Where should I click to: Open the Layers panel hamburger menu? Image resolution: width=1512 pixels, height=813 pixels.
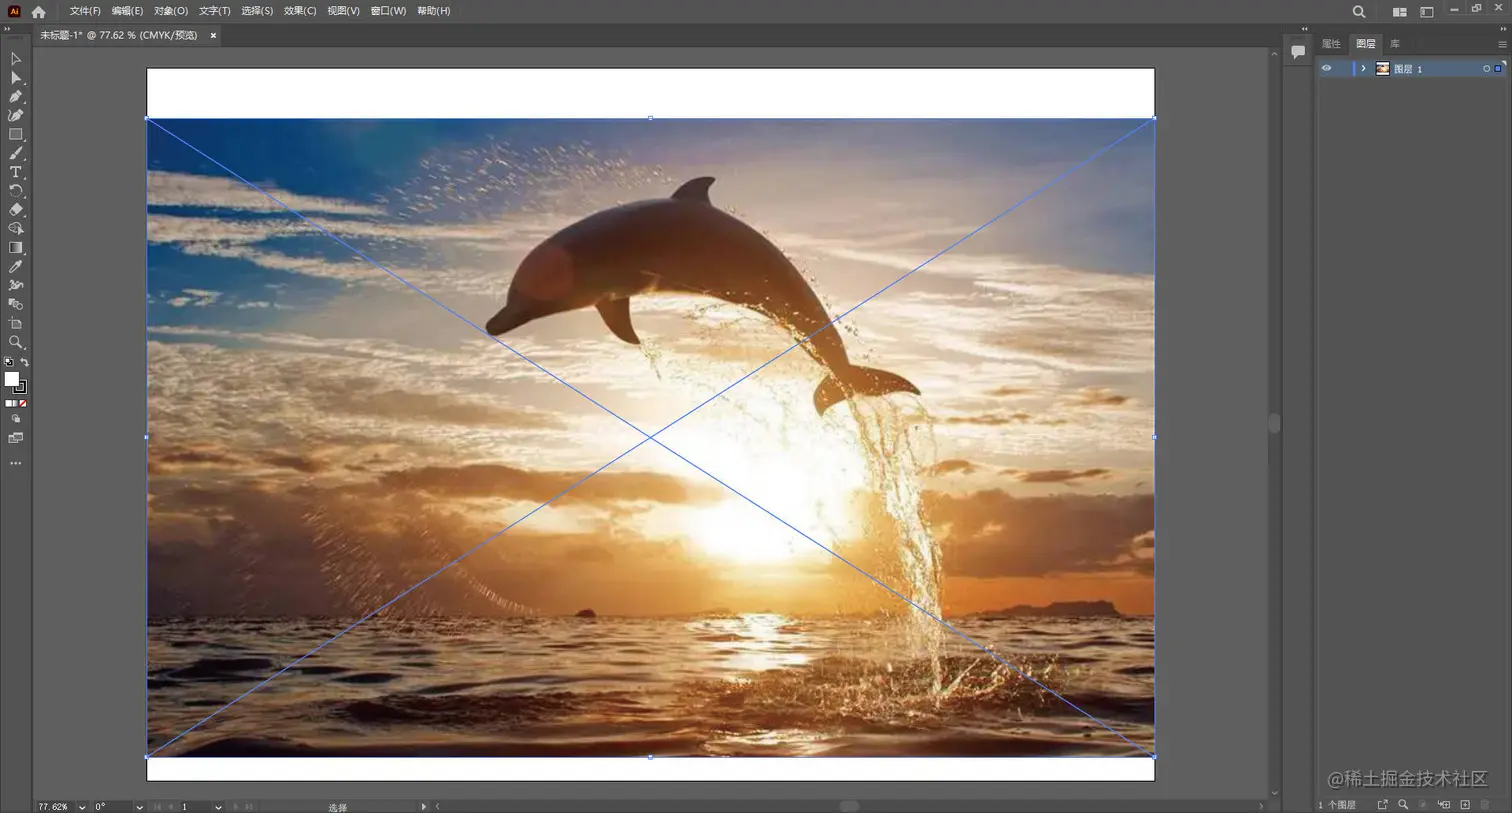pos(1502,44)
